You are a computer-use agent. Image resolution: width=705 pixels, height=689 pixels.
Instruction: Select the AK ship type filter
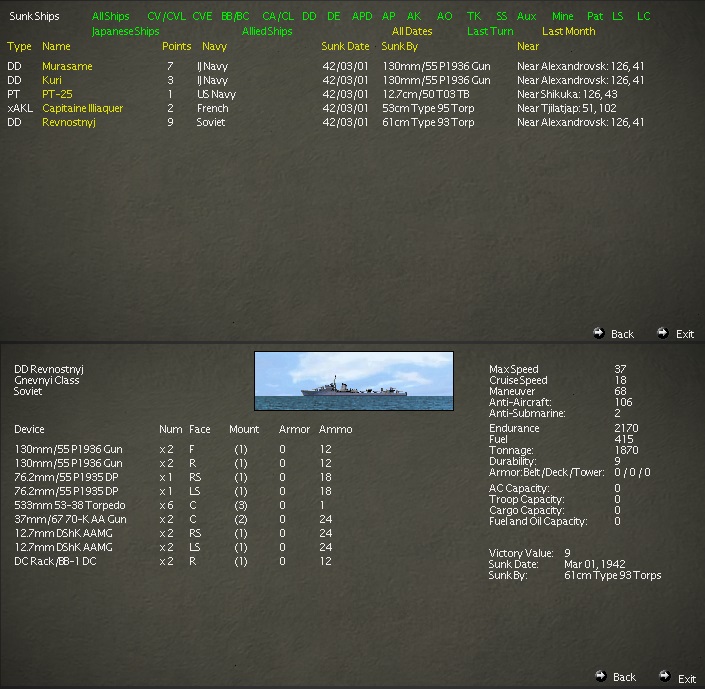414,16
